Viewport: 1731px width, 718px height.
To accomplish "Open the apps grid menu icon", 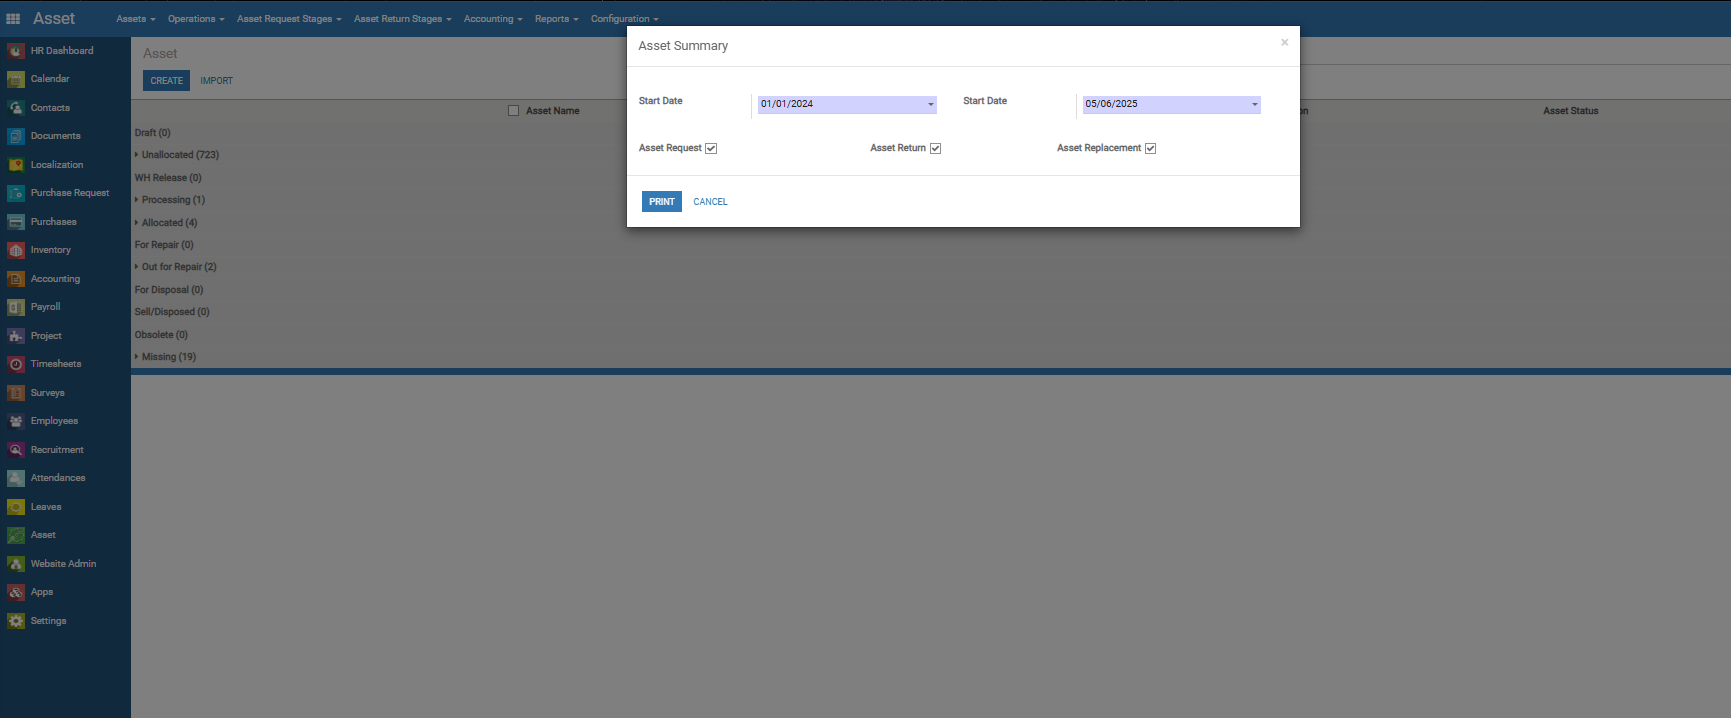I will click(x=13, y=19).
